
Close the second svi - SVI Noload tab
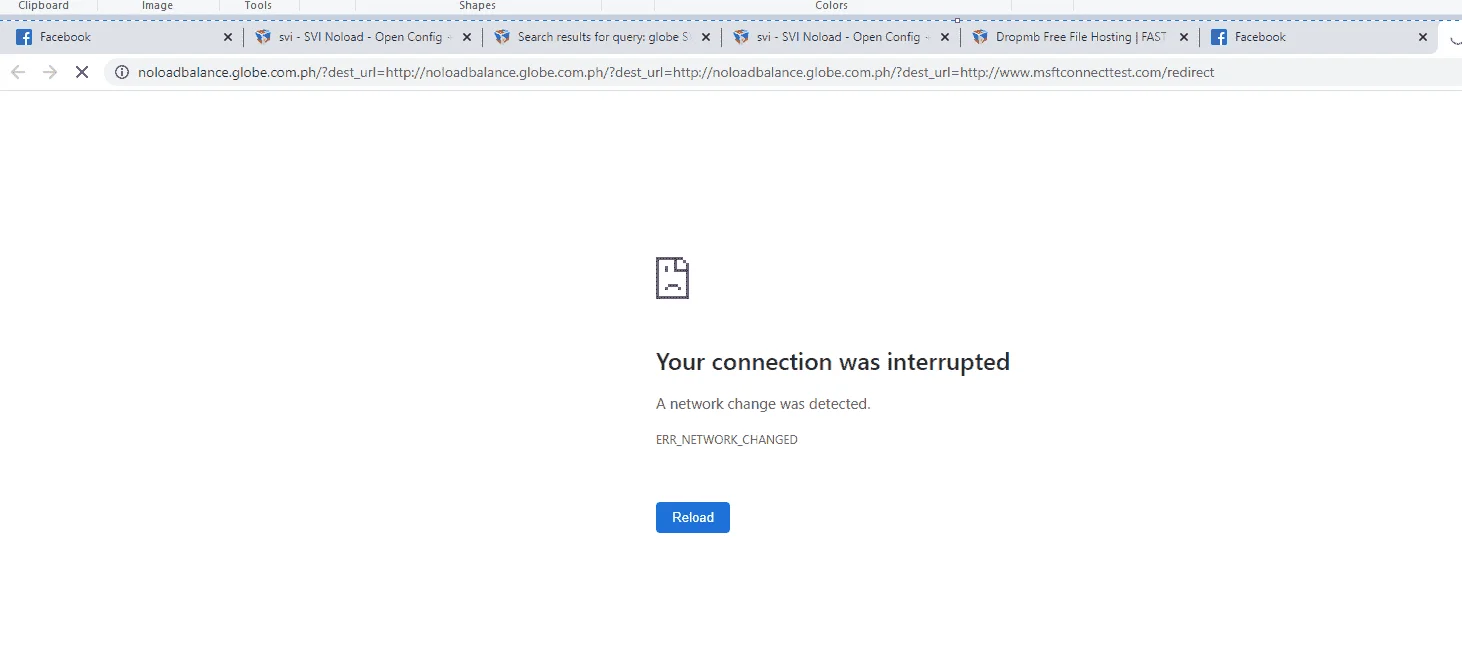944,37
